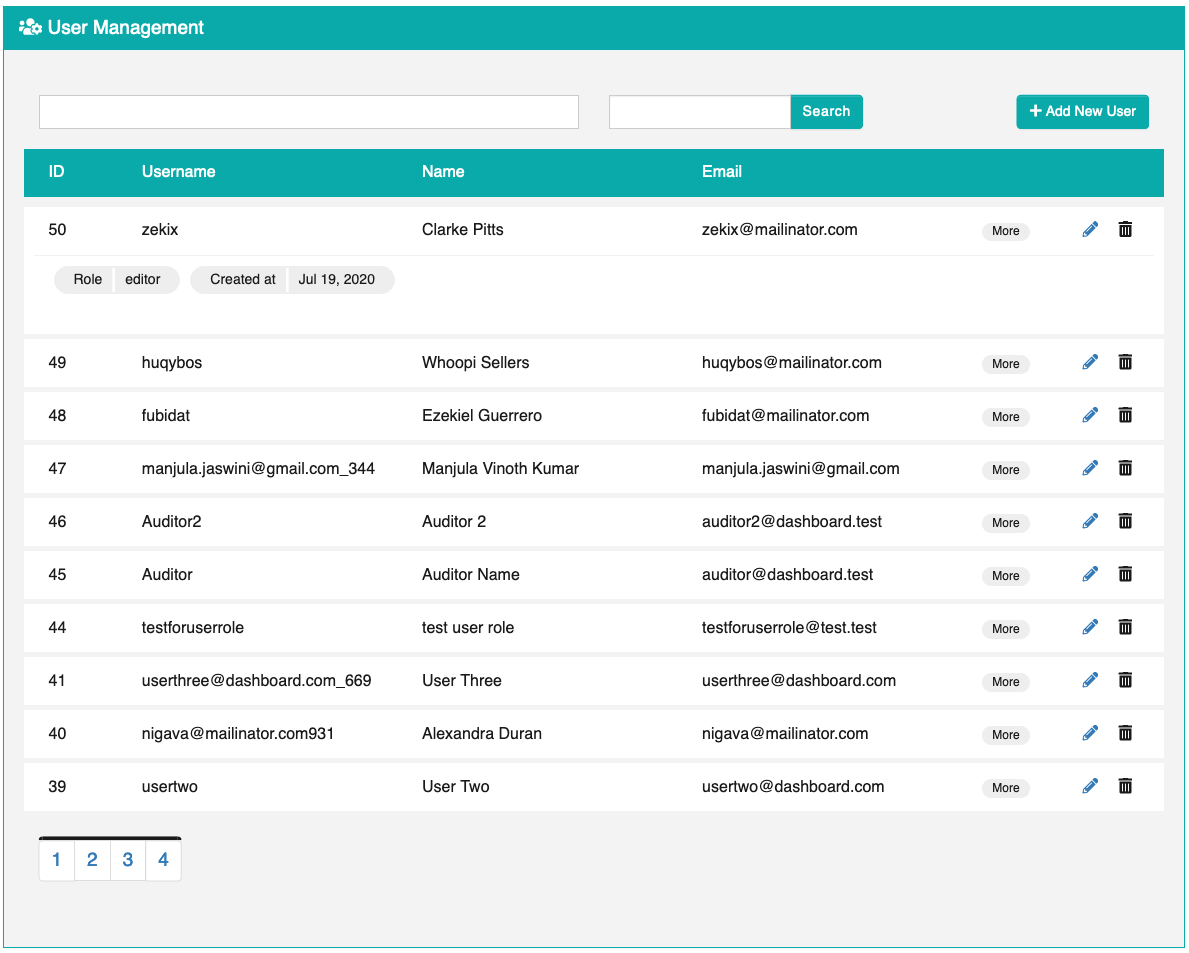
Task: Expand More details for testforuserrole
Action: [x=1005, y=629]
